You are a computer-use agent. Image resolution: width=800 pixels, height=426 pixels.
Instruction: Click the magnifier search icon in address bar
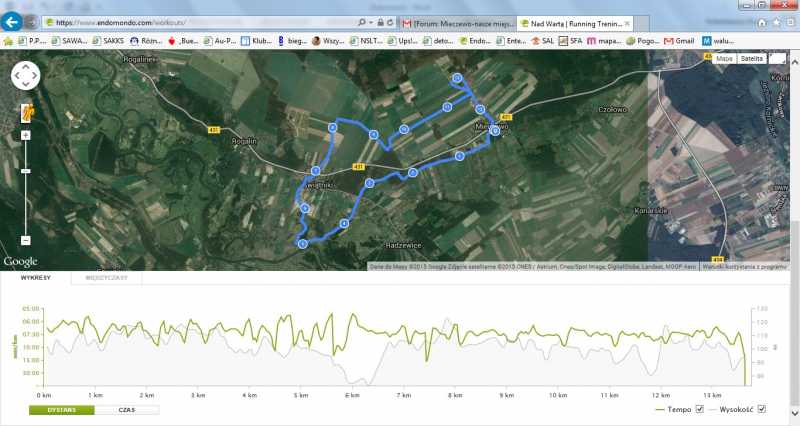[x=362, y=23]
